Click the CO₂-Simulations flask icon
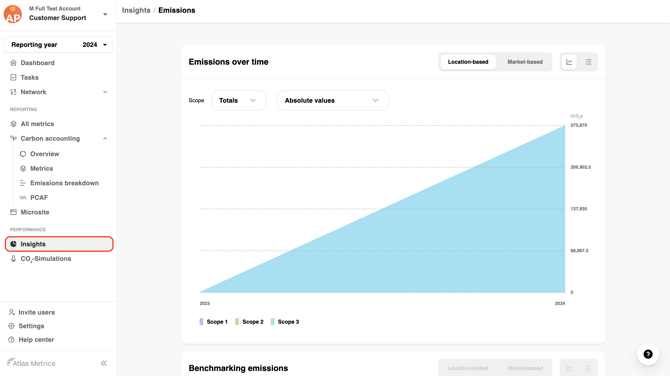Image resolution: width=670 pixels, height=376 pixels. [x=13, y=258]
